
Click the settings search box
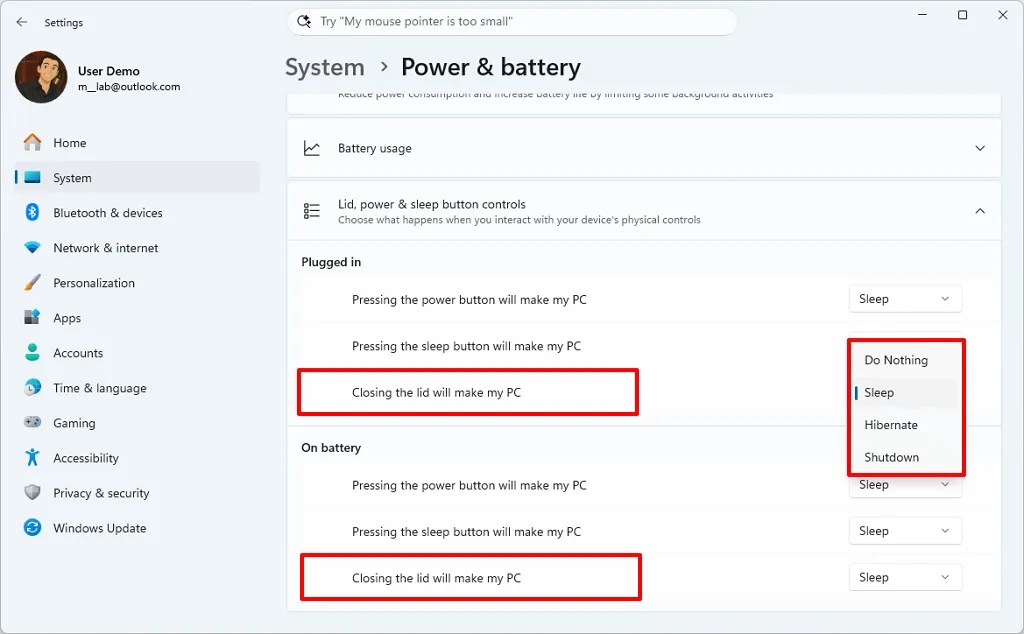coord(512,22)
